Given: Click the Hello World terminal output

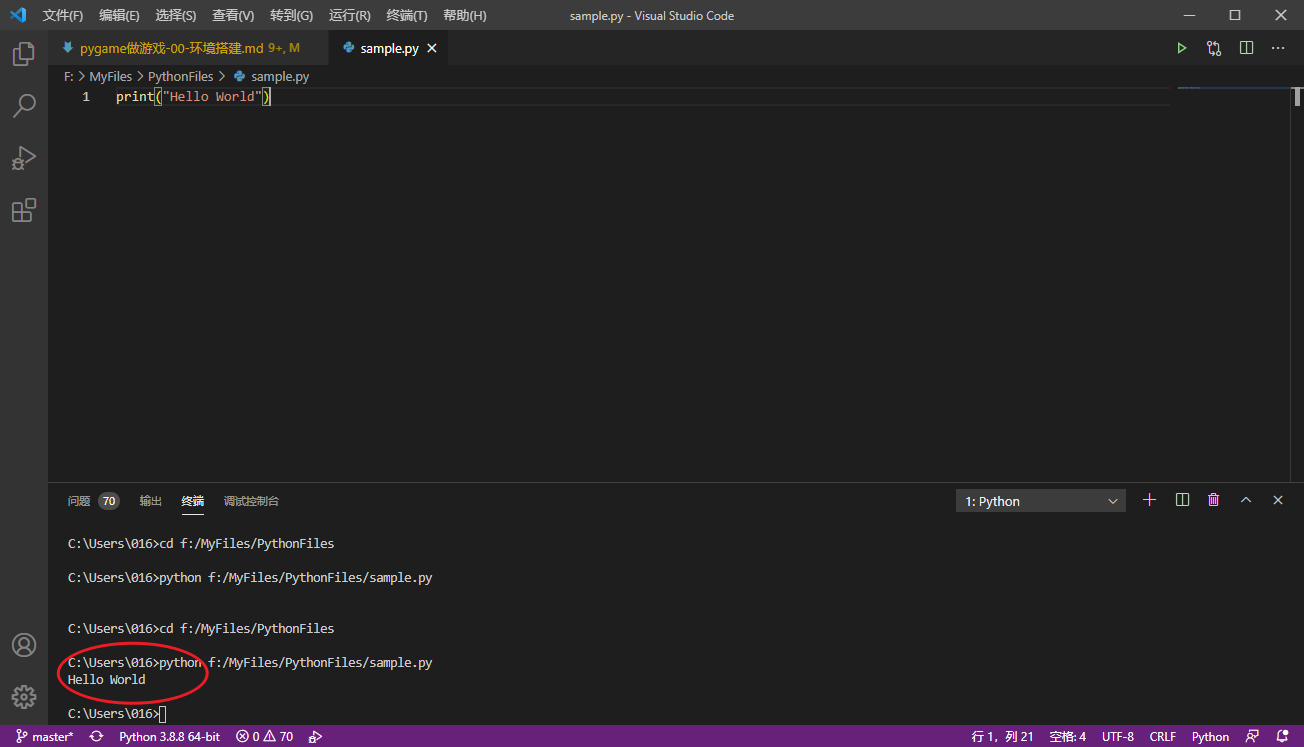Looking at the screenshot, I should (x=107, y=680).
